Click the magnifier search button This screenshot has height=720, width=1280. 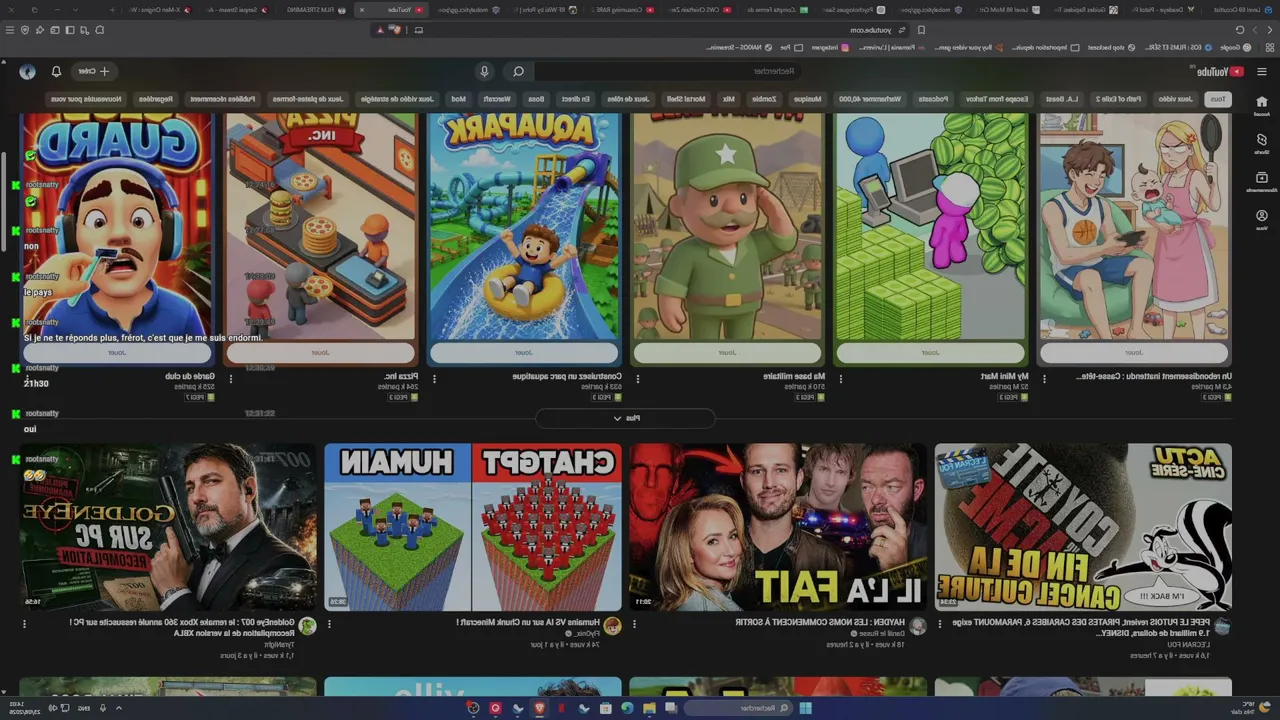[518, 72]
